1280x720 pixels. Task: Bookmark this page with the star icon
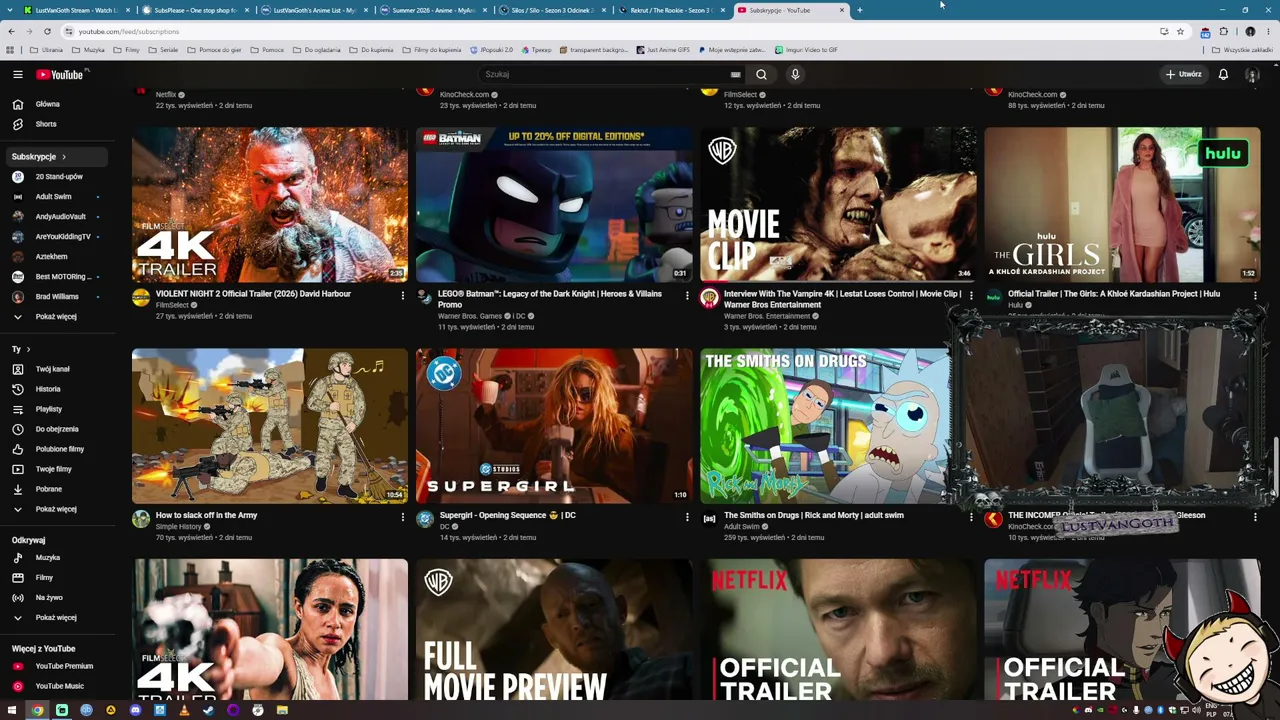(x=1180, y=31)
